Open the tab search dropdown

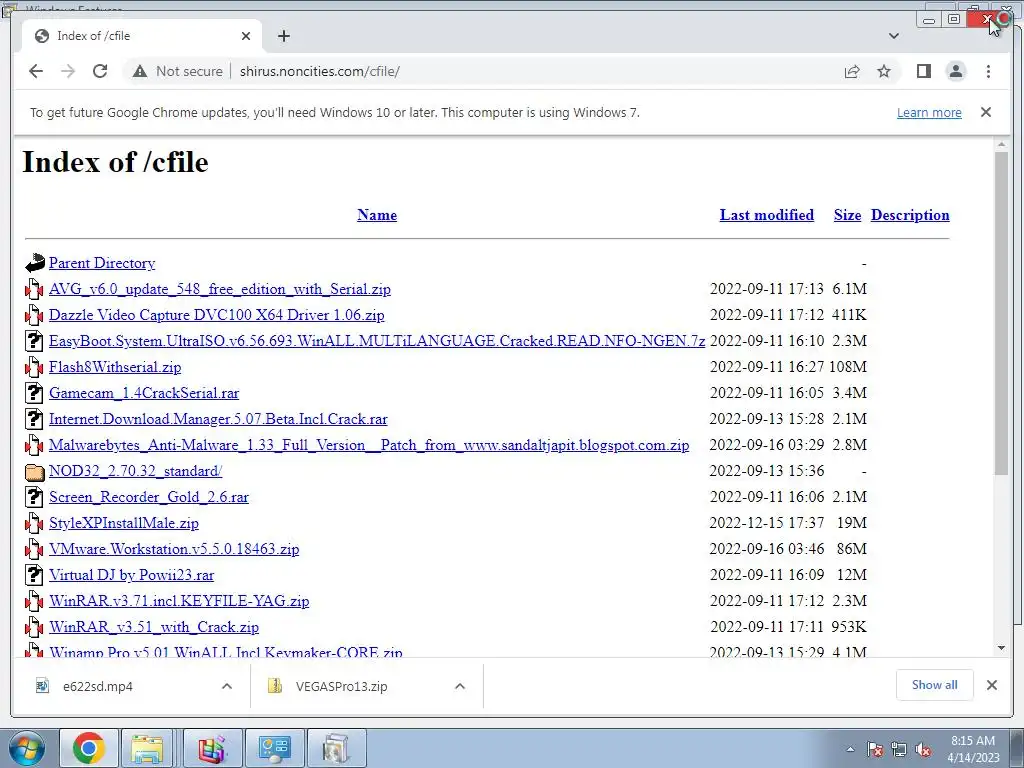click(894, 36)
